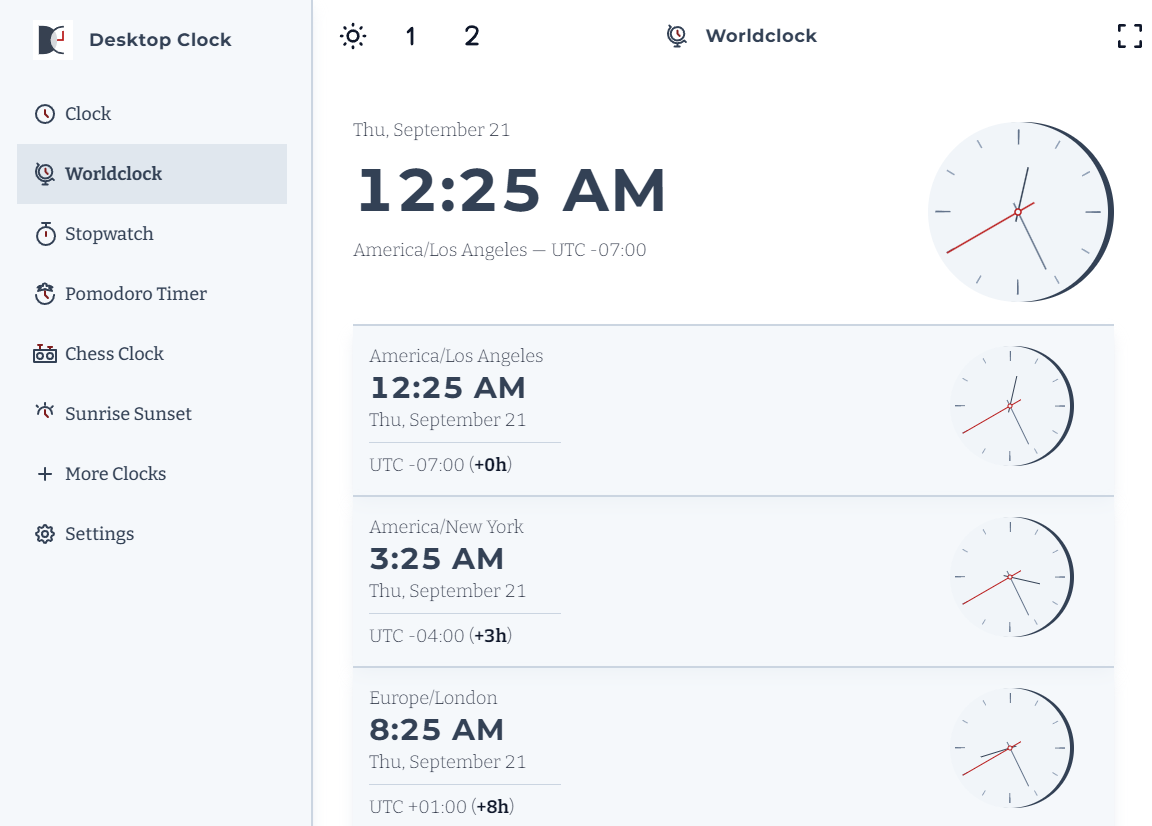Click the Desktop Clock logo icon
The height and width of the screenshot is (826, 1152).
[x=53, y=40]
